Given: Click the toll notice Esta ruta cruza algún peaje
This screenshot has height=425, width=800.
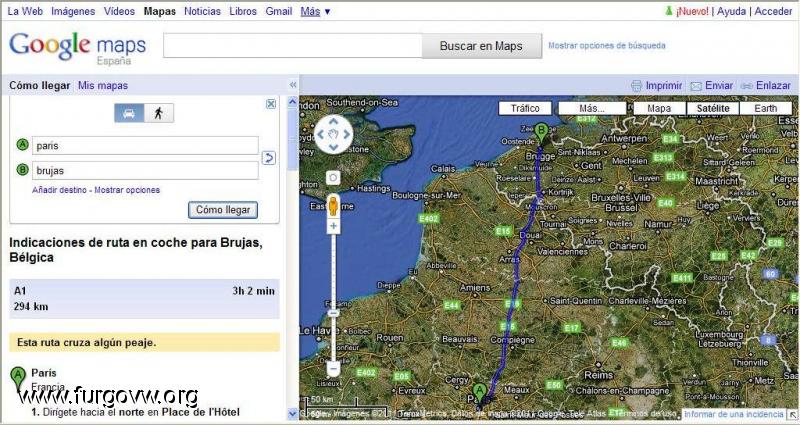Looking at the screenshot, I should pos(144,342).
